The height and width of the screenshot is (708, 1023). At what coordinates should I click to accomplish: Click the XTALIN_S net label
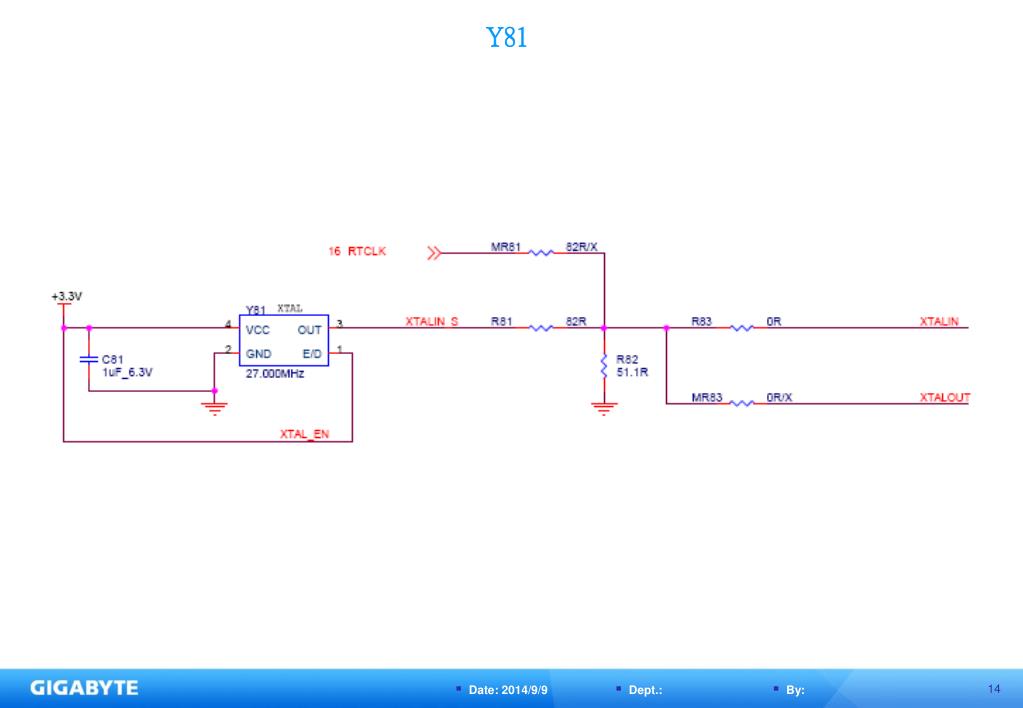click(431, 321)
